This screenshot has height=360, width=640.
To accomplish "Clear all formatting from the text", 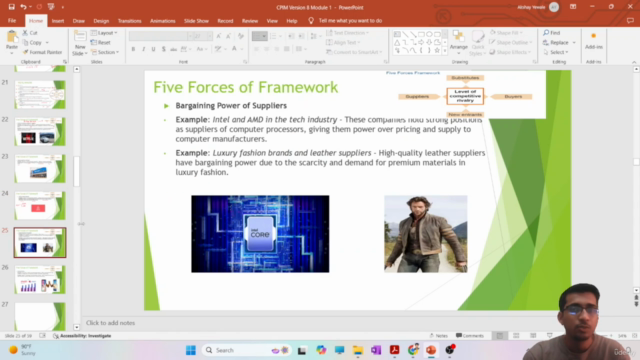I will [x=241, y=36].
